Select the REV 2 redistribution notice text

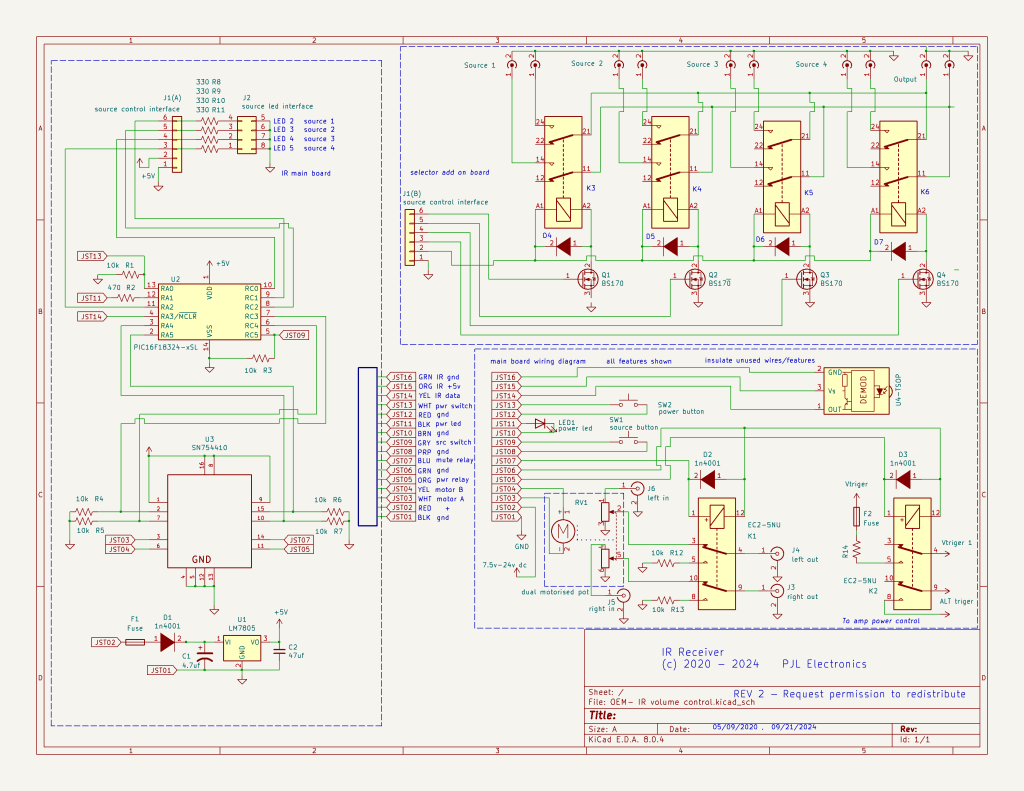pyautogui.click(x=850, y=693)
